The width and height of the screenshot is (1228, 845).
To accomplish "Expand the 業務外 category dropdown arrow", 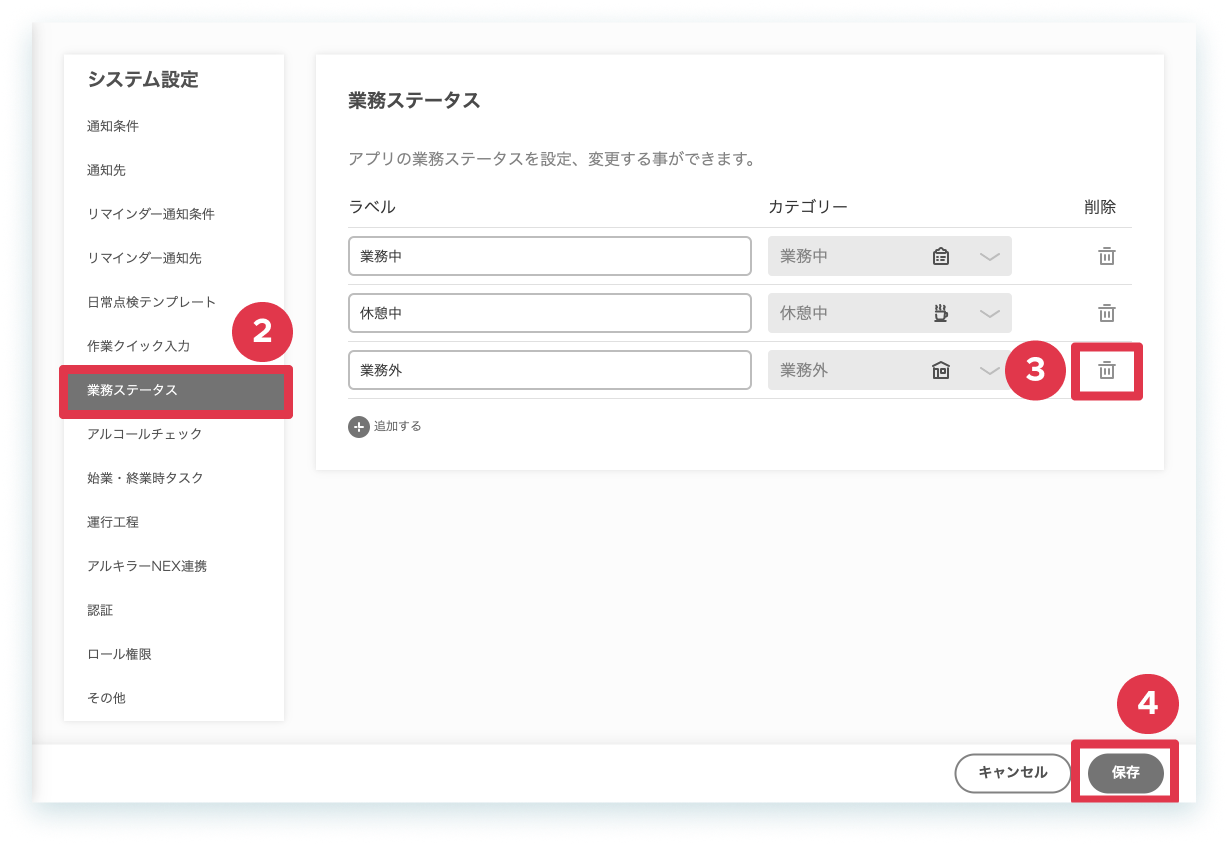I will pos(989,371).
